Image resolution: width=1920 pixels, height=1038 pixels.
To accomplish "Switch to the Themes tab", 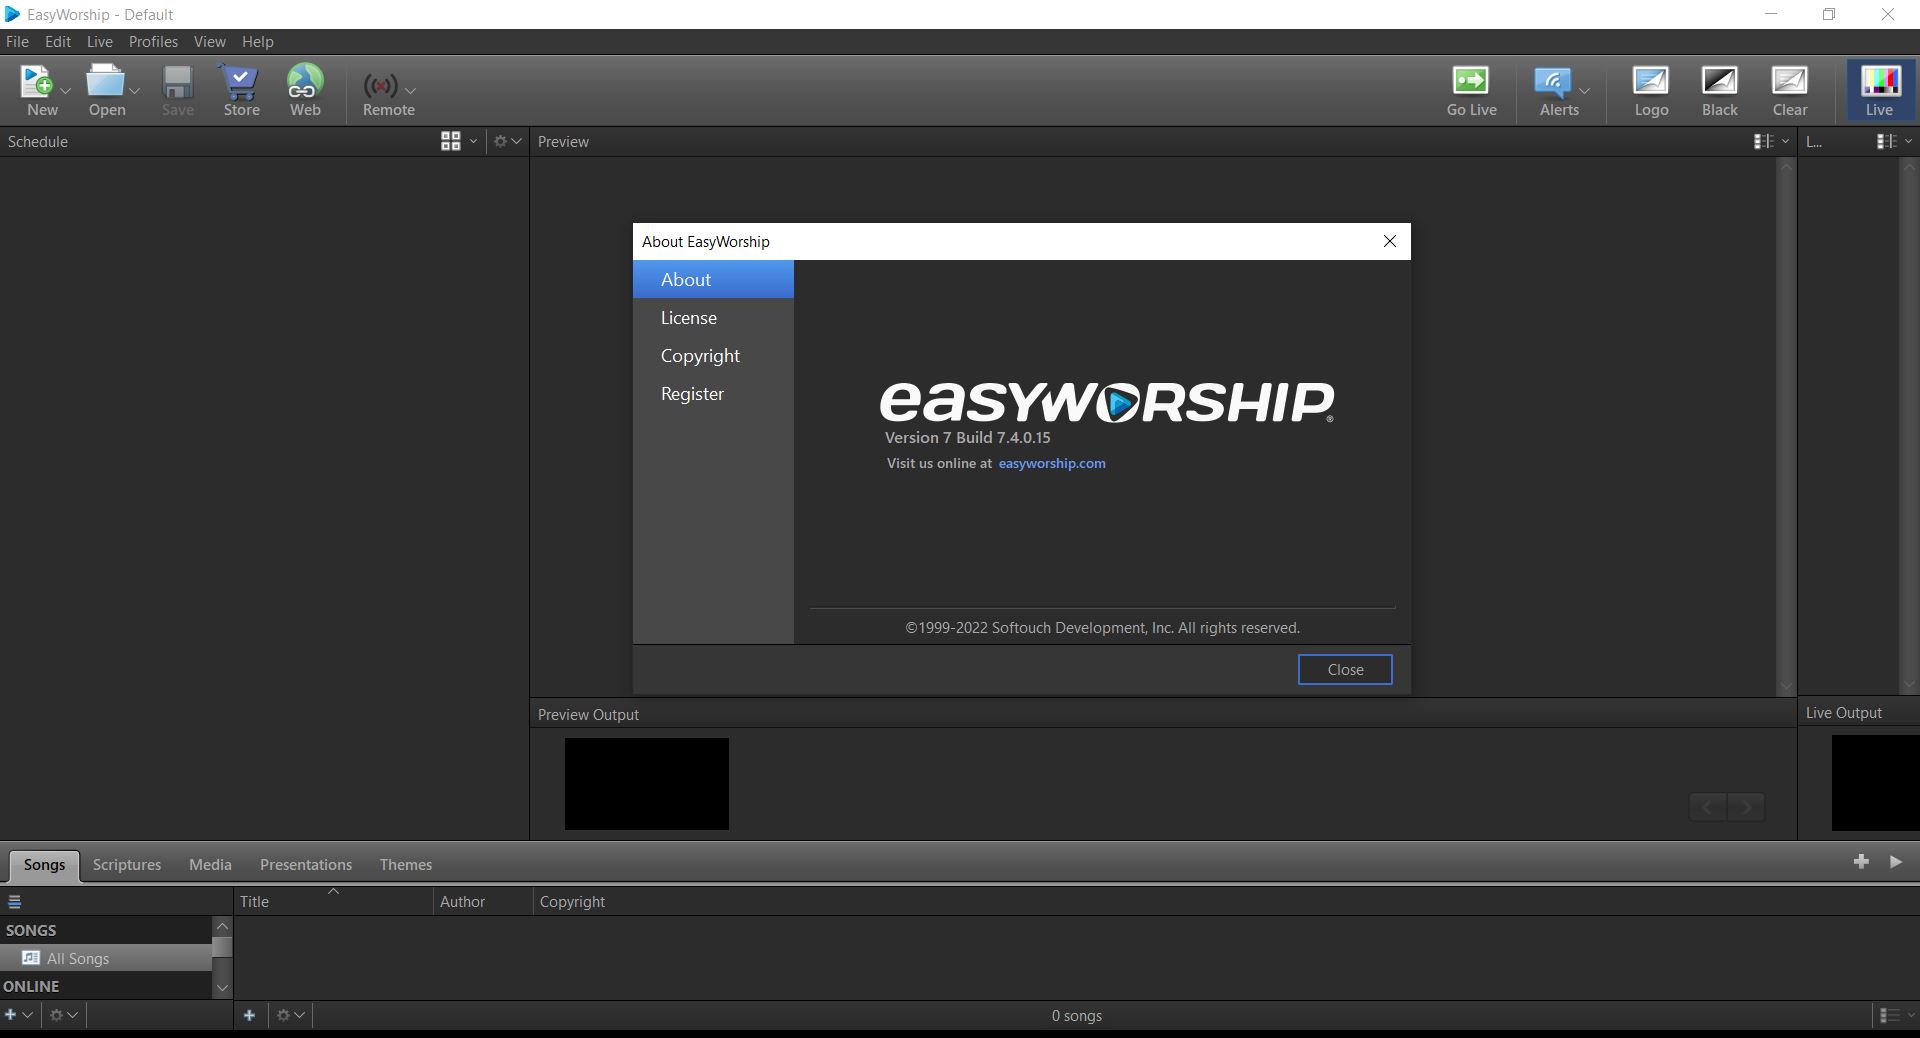I will 406,865.
